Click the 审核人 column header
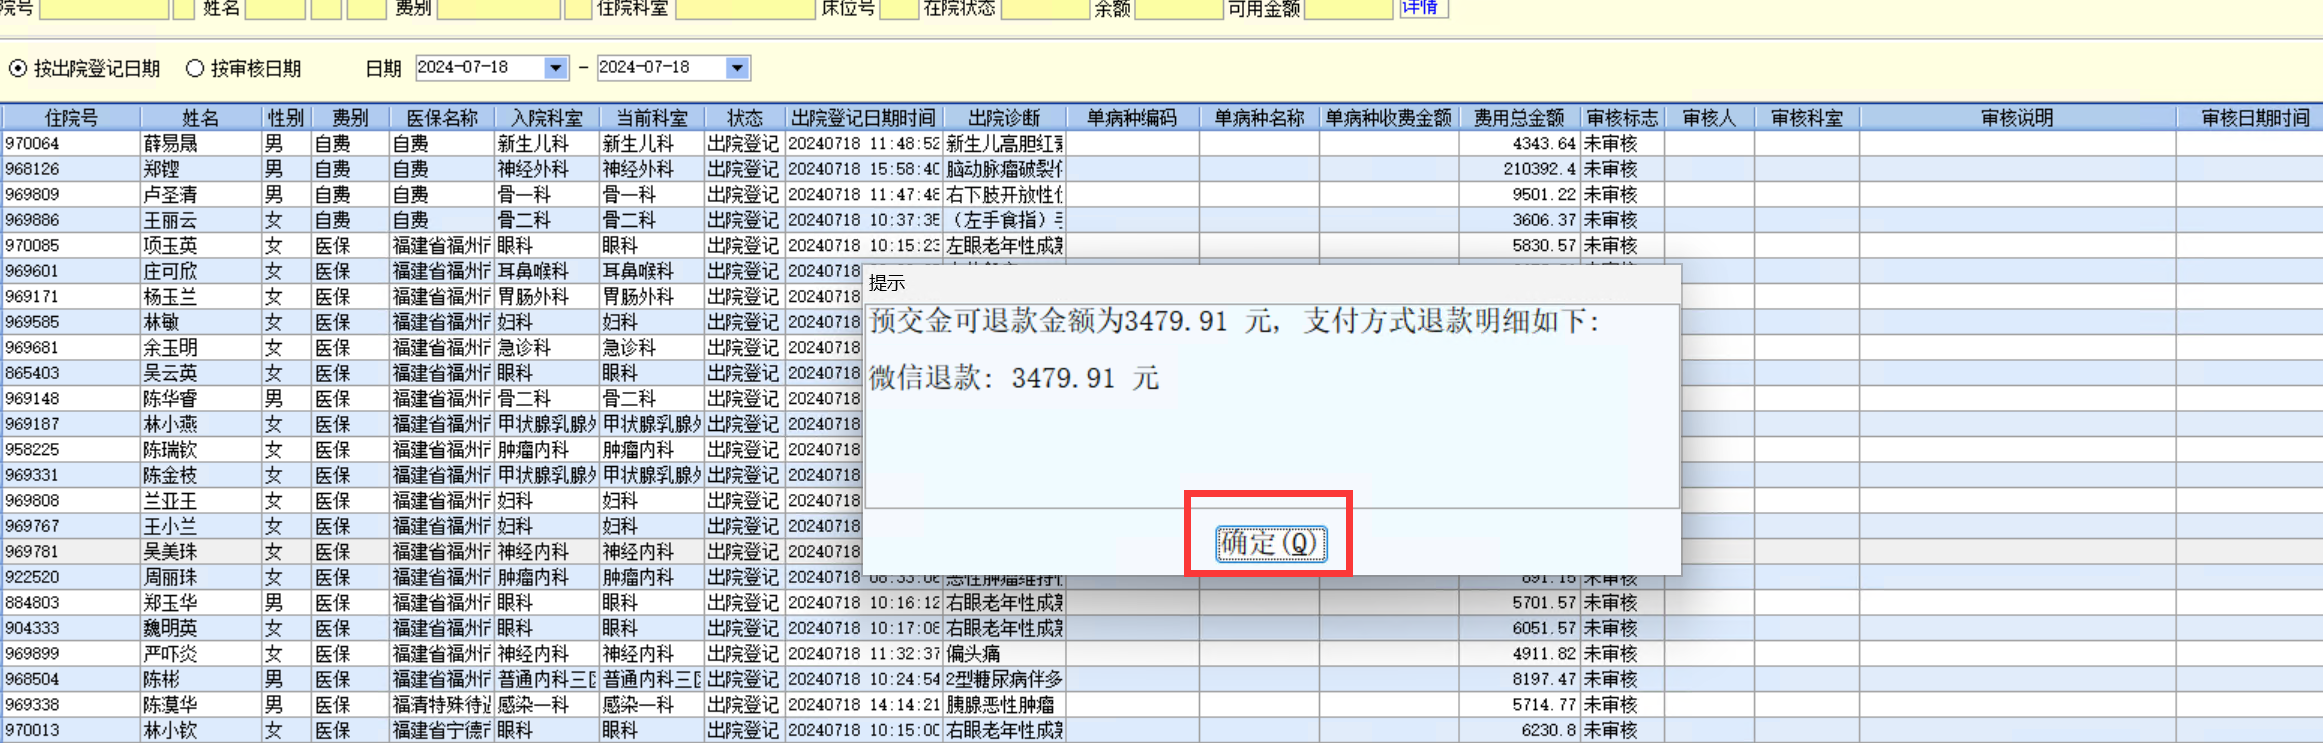The image size is (2323, 743). [x=1709, y=118]
